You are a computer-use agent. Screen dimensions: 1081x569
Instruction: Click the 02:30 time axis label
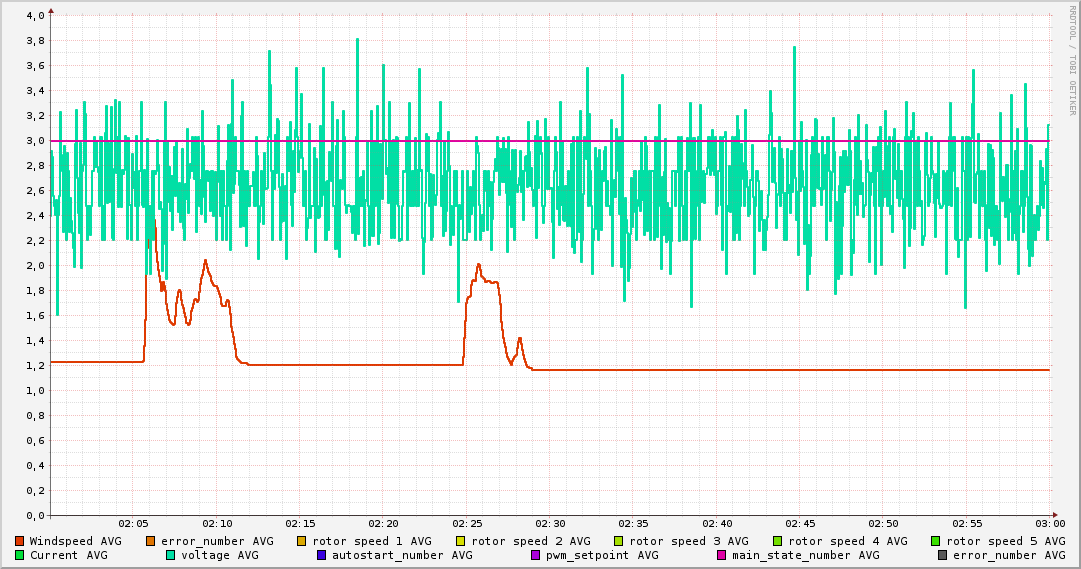[x=550, y=523]
